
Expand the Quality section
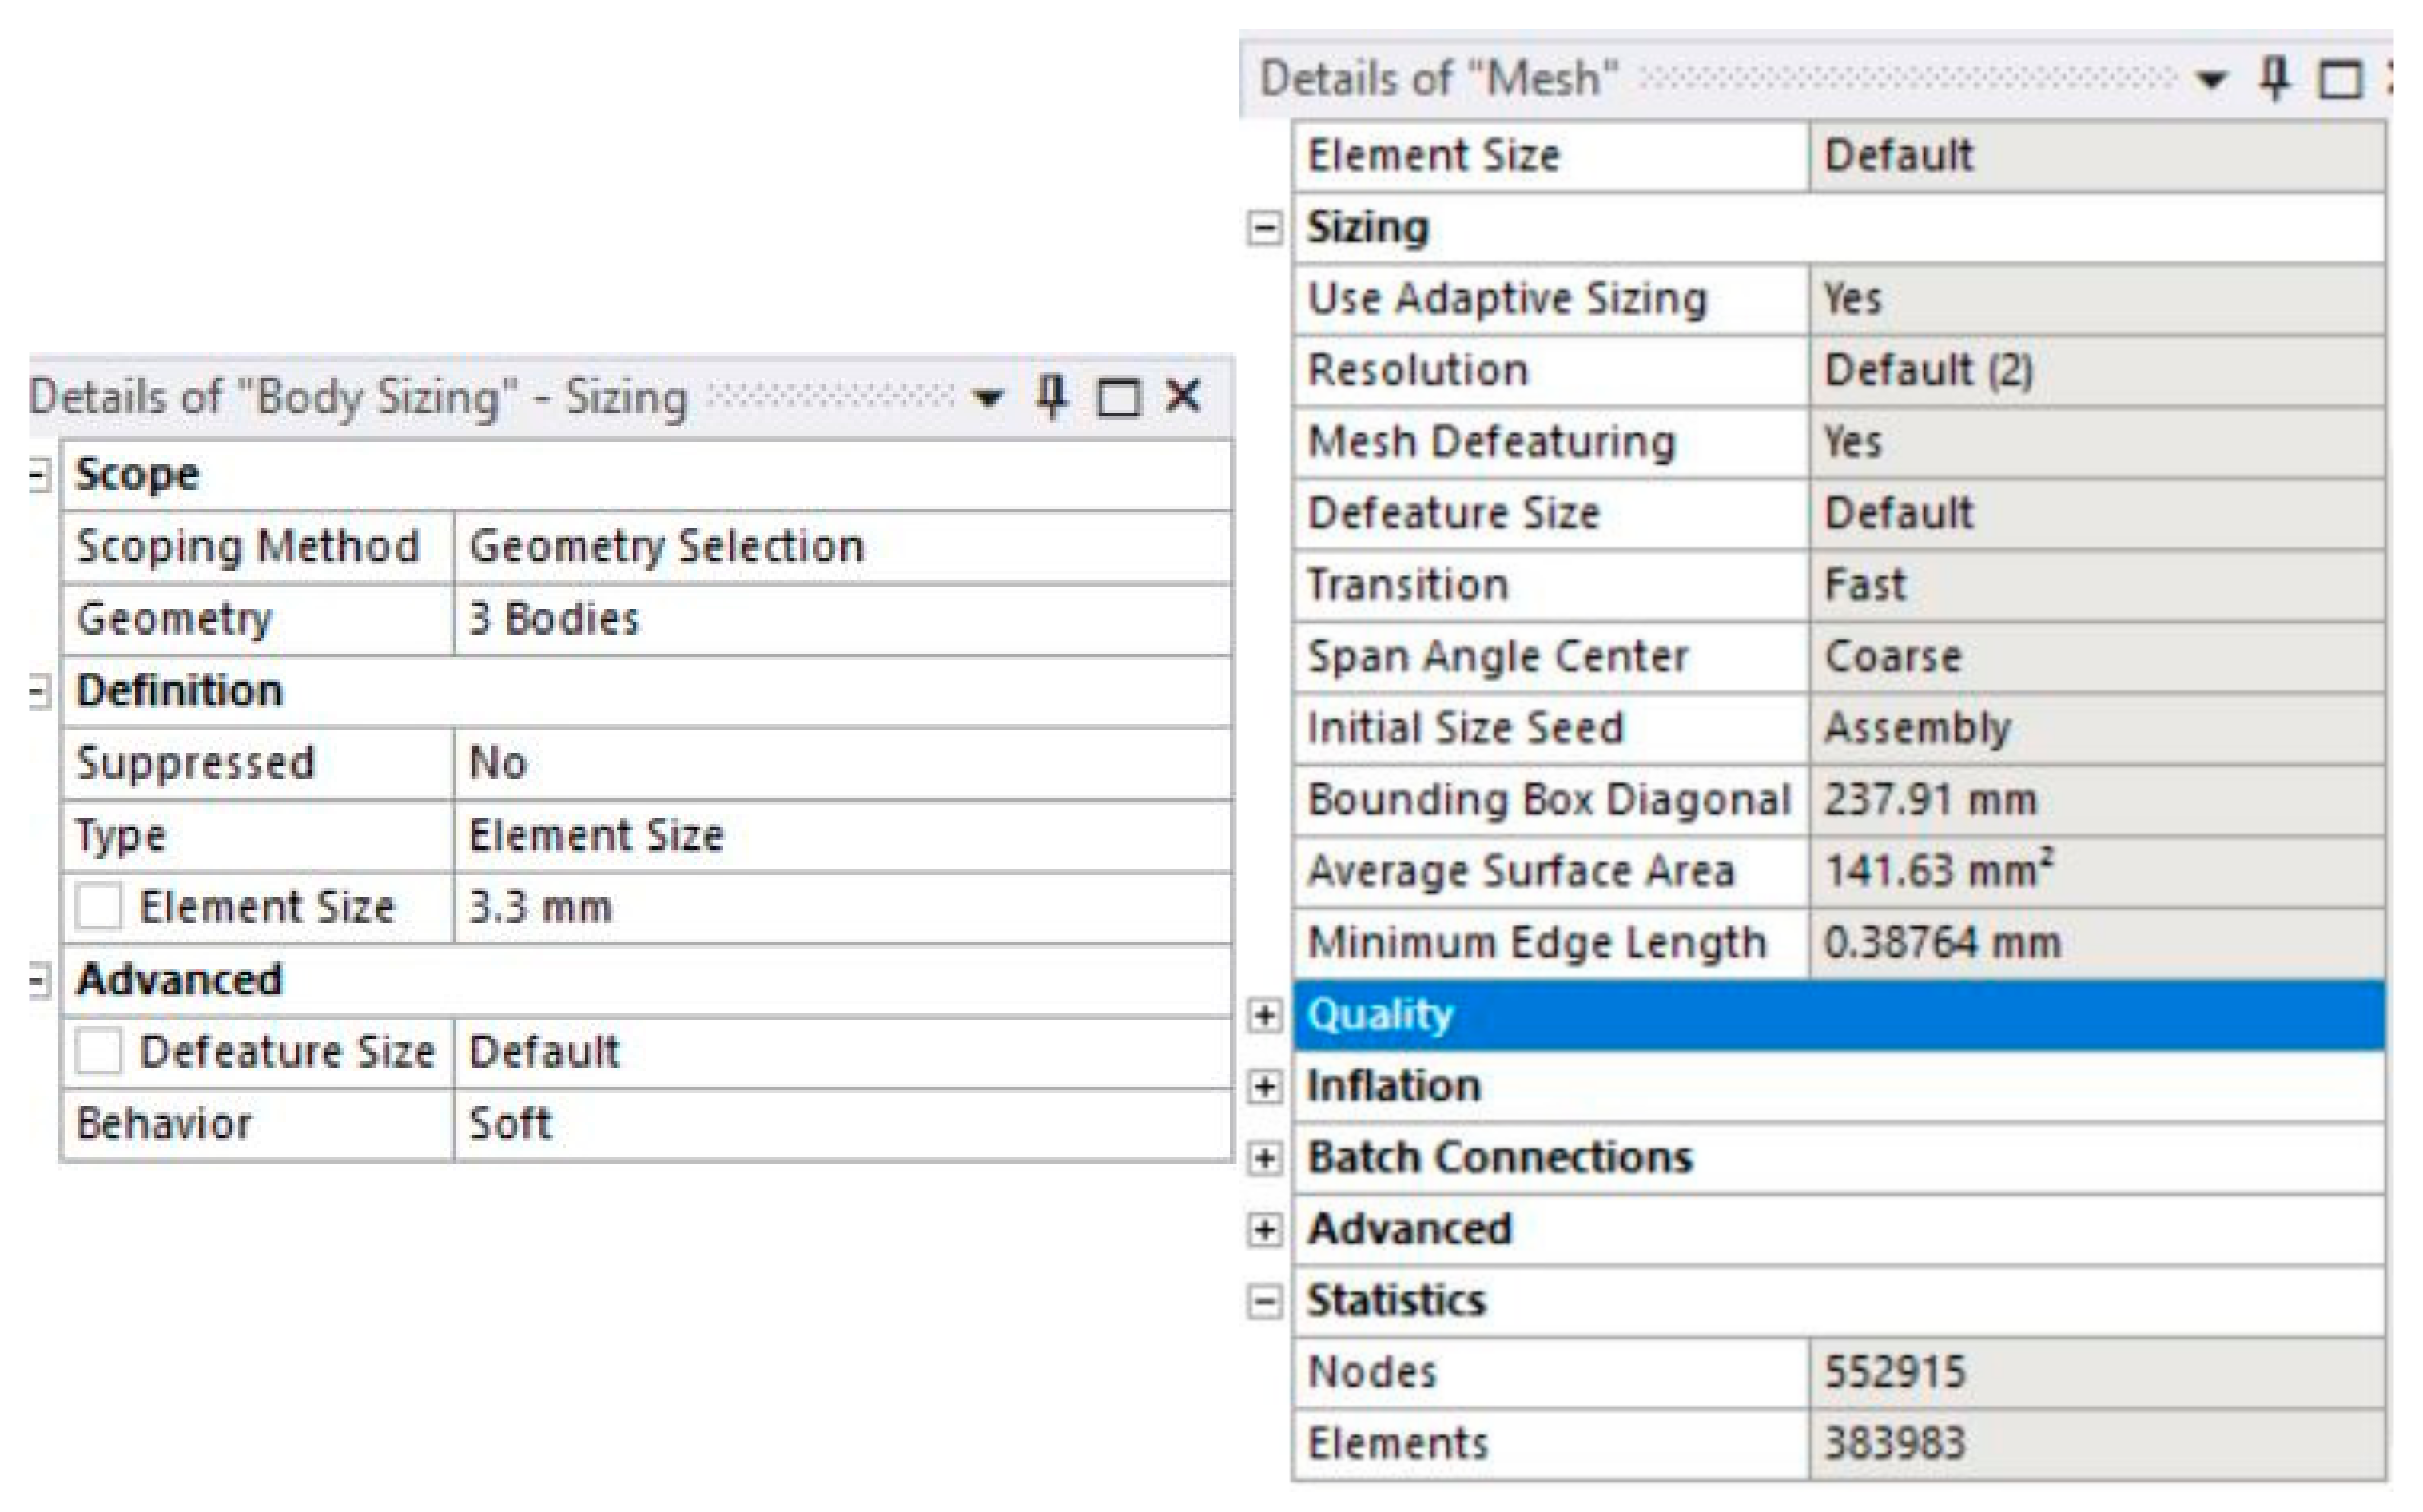1265,1015
